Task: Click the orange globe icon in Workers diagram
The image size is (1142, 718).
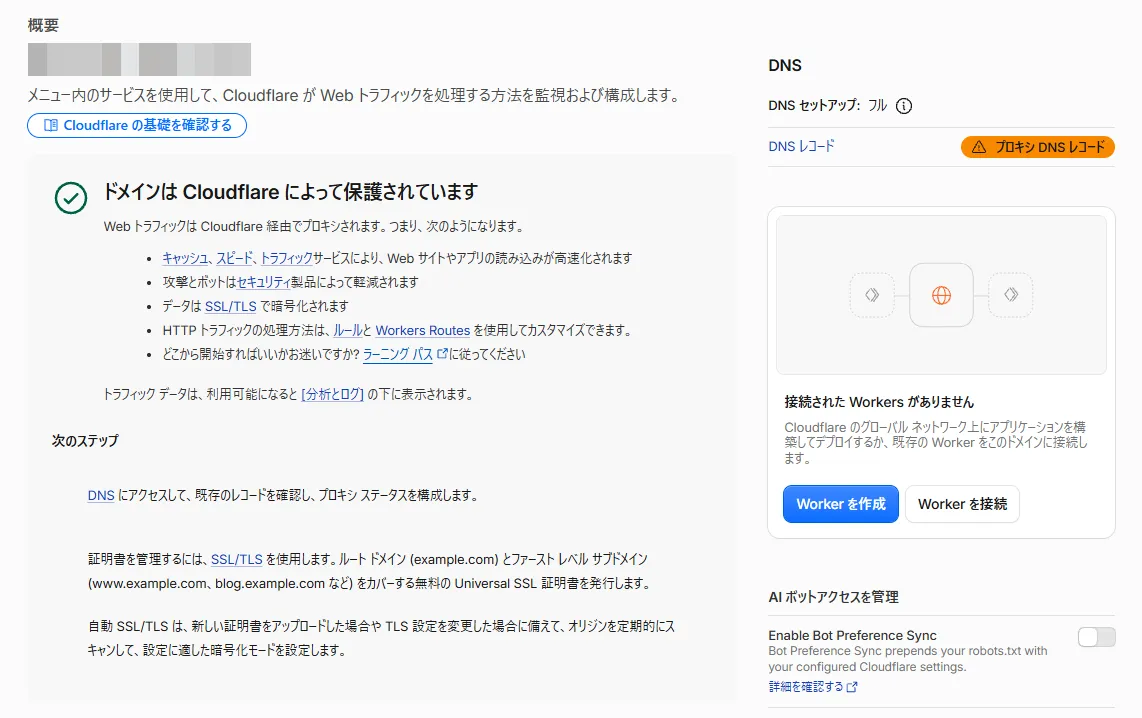Action: pyautogui.click(x=941, y=295)
